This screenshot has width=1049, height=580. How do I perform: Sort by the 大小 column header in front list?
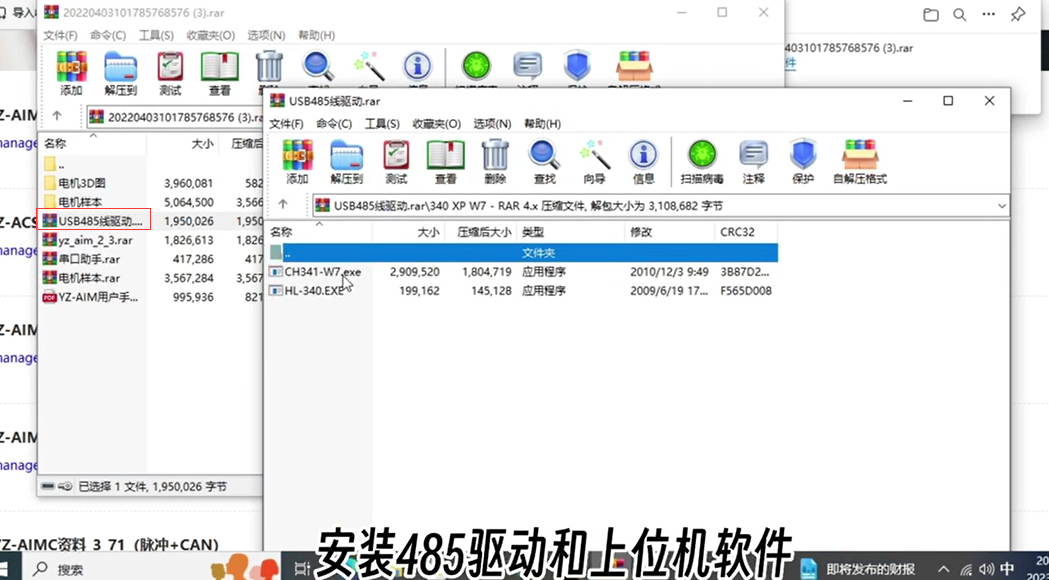coord(409,232)
